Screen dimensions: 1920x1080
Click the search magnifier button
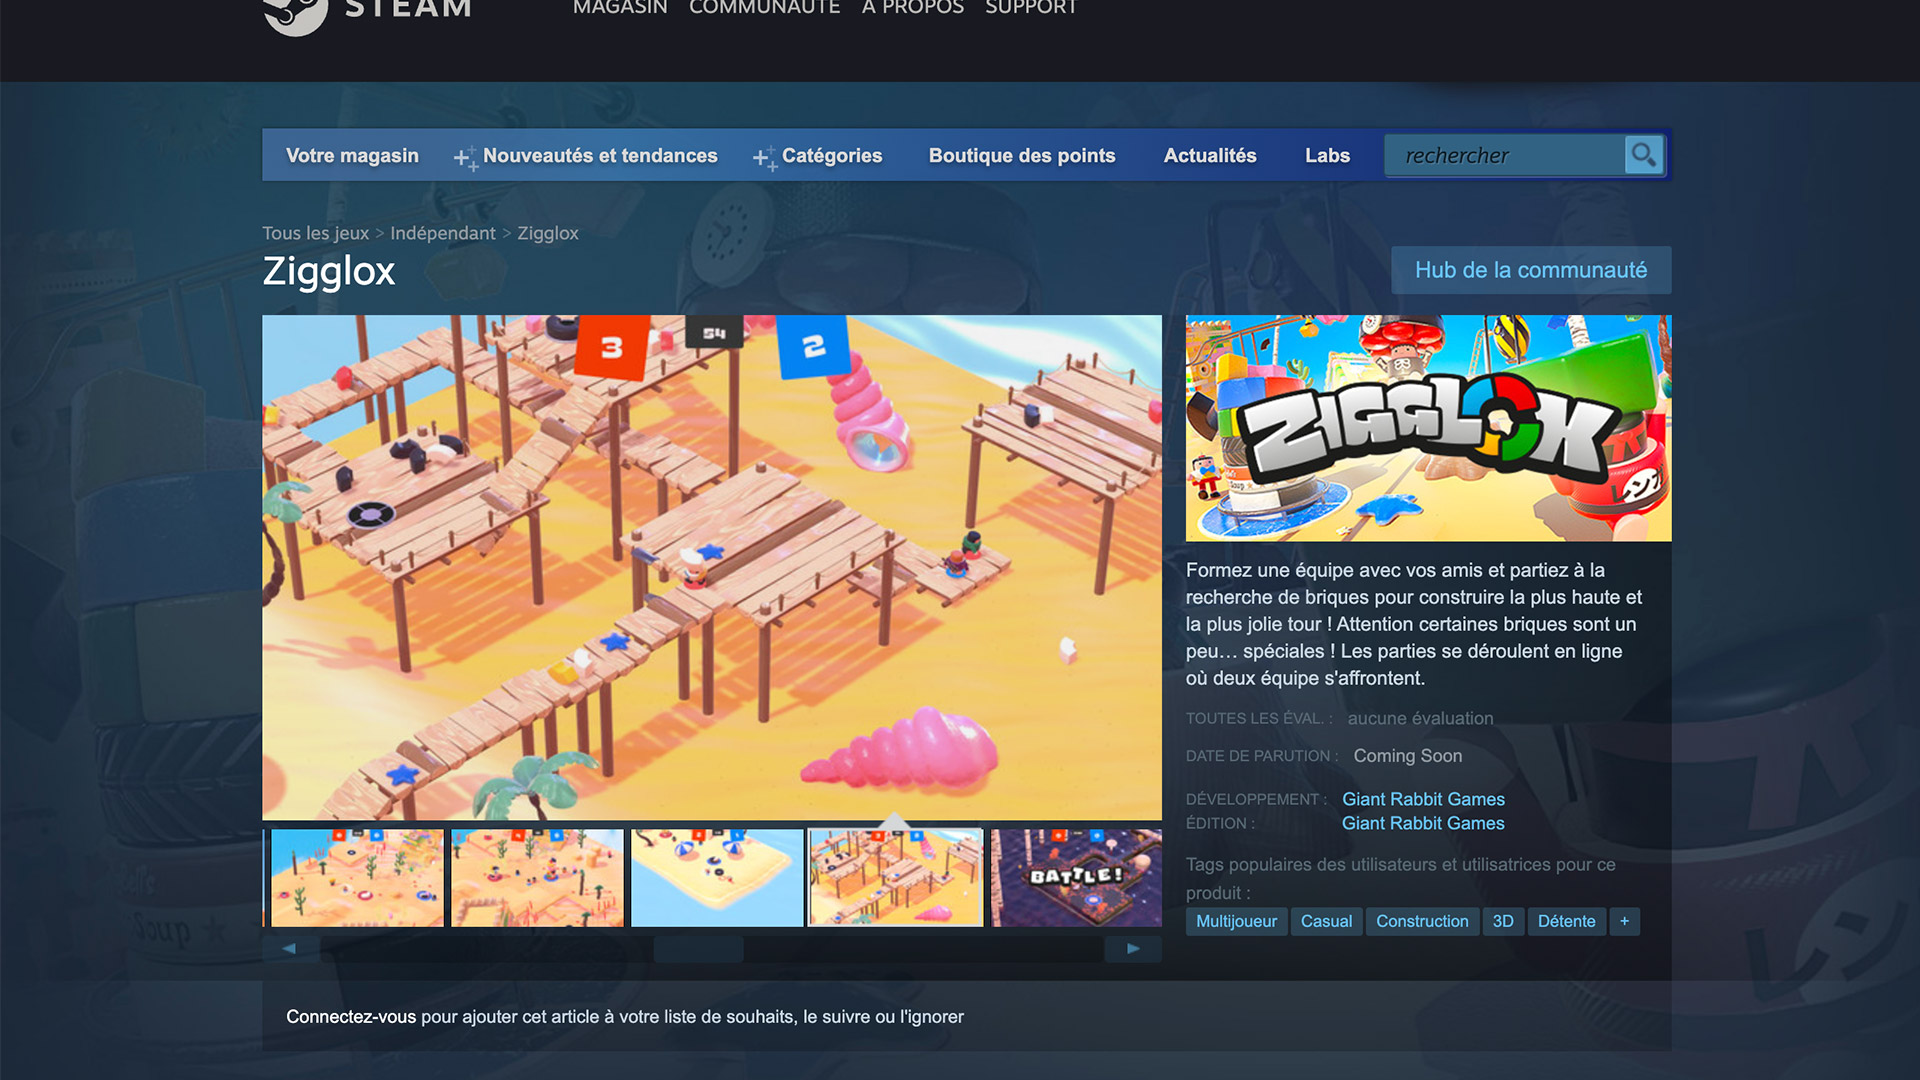[1643, 155]
